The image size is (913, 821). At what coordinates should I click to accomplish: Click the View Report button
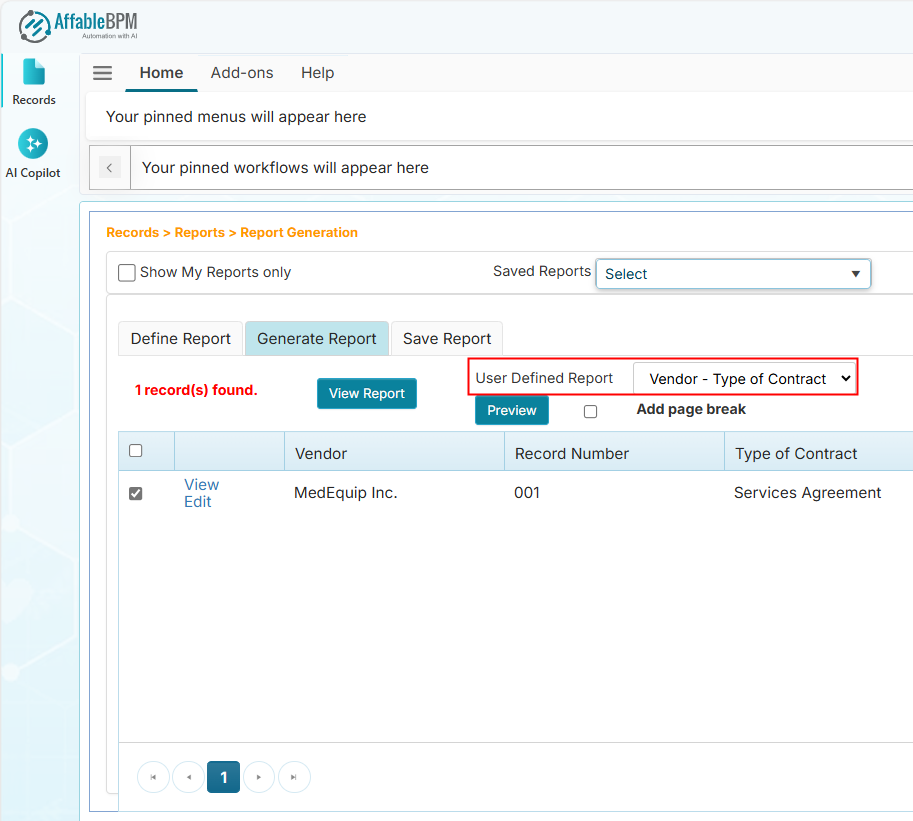[366, 393]
